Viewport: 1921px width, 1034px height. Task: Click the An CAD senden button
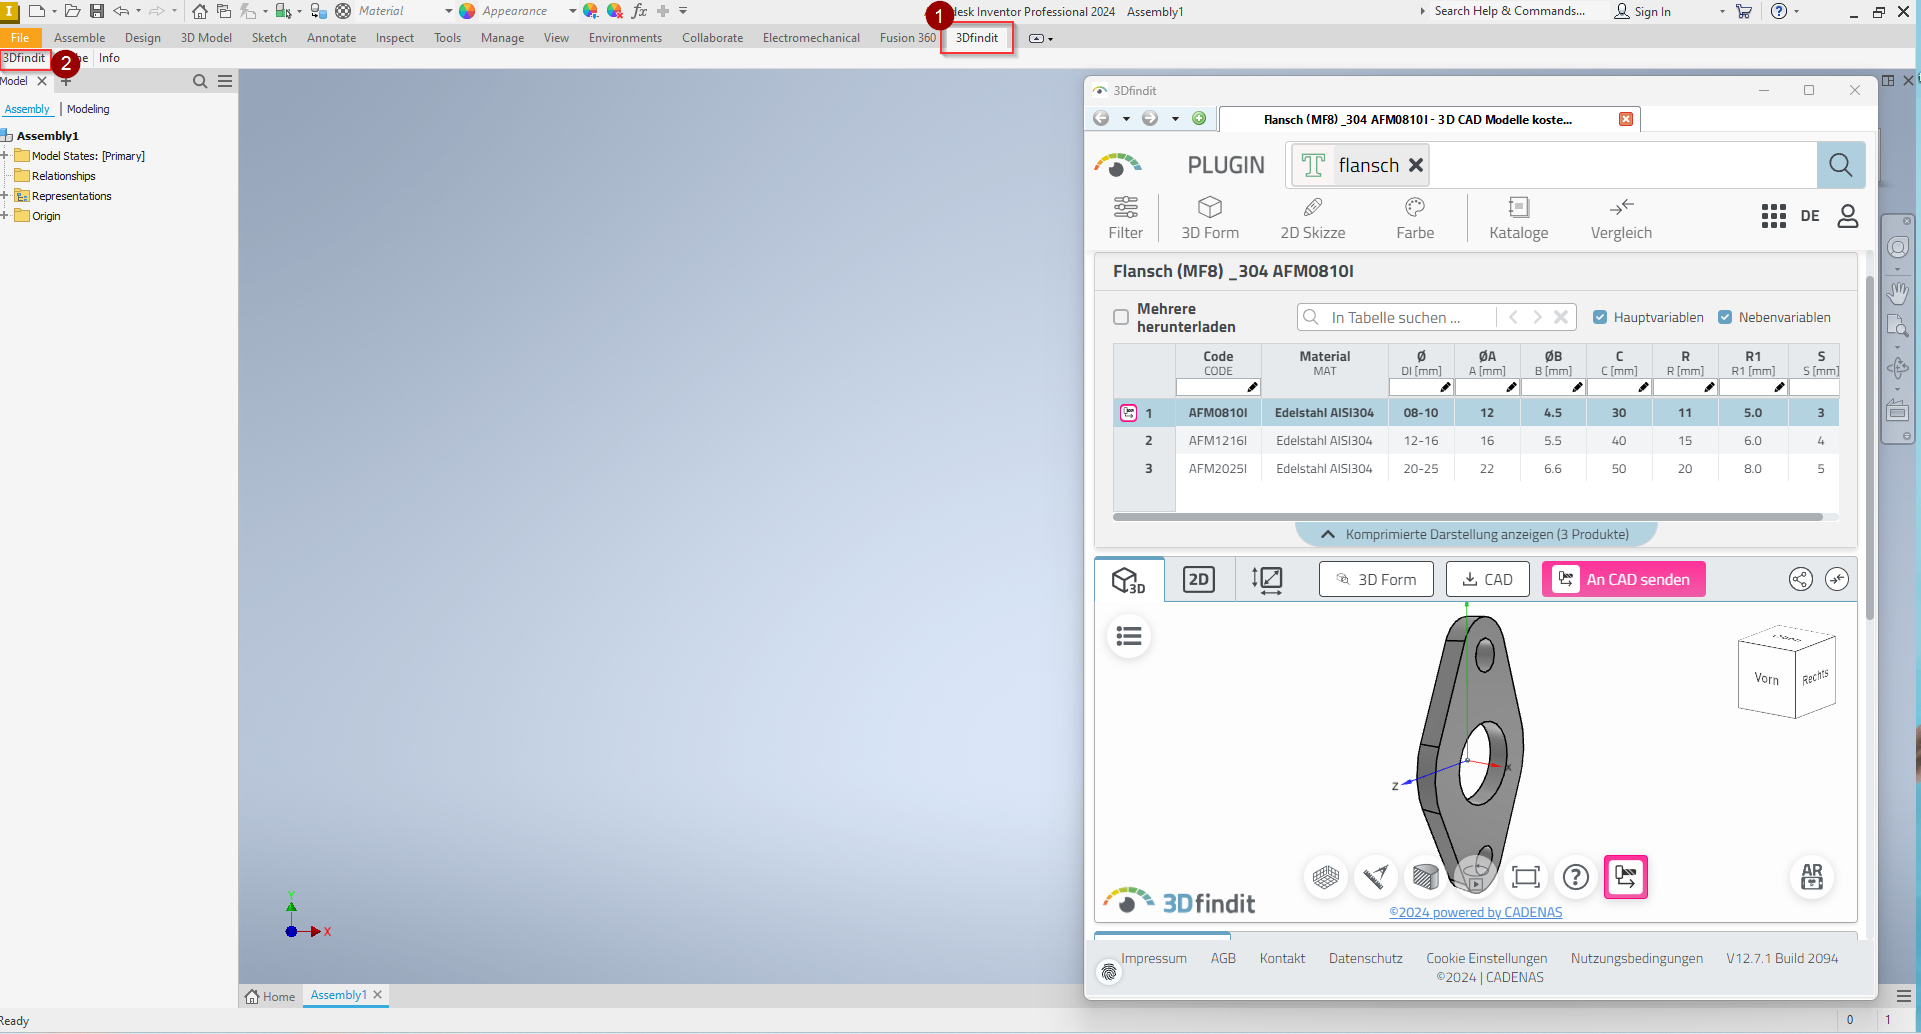(x=1623, y=579)
